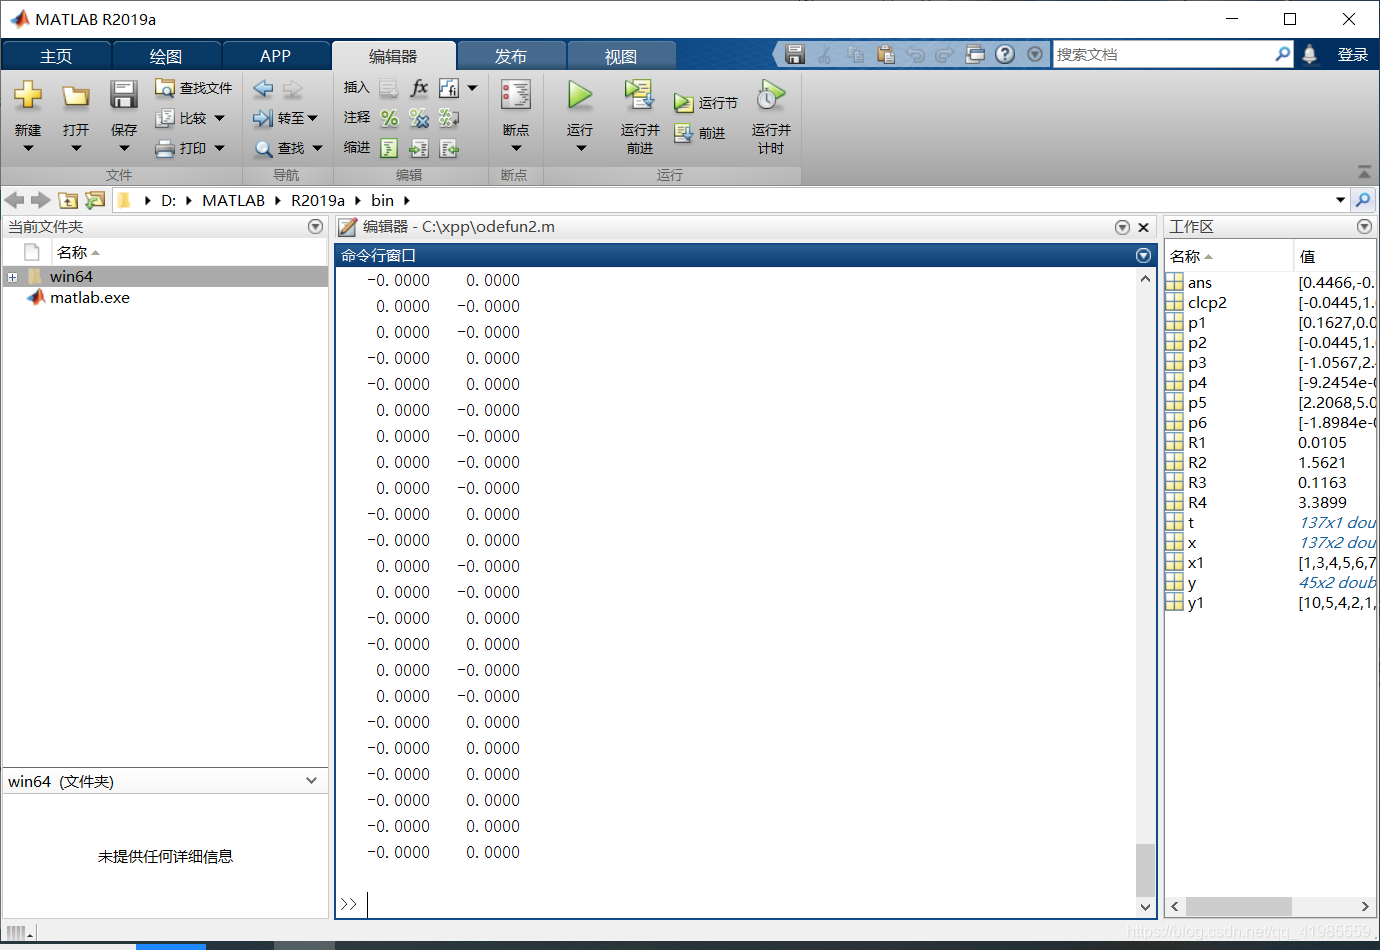Click the command window scroll up arrow
This screenshot has height=950, width=1380.
(1145, 279)
